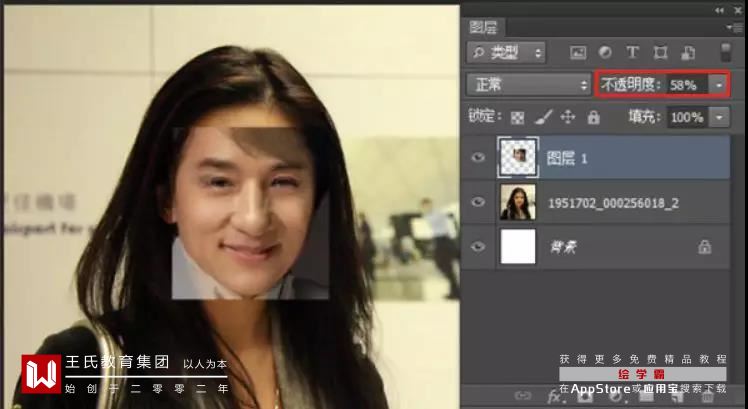Enable the type layer filter icon
The height and width of the screenshot is (409, 748).
(x=632, y=52)
